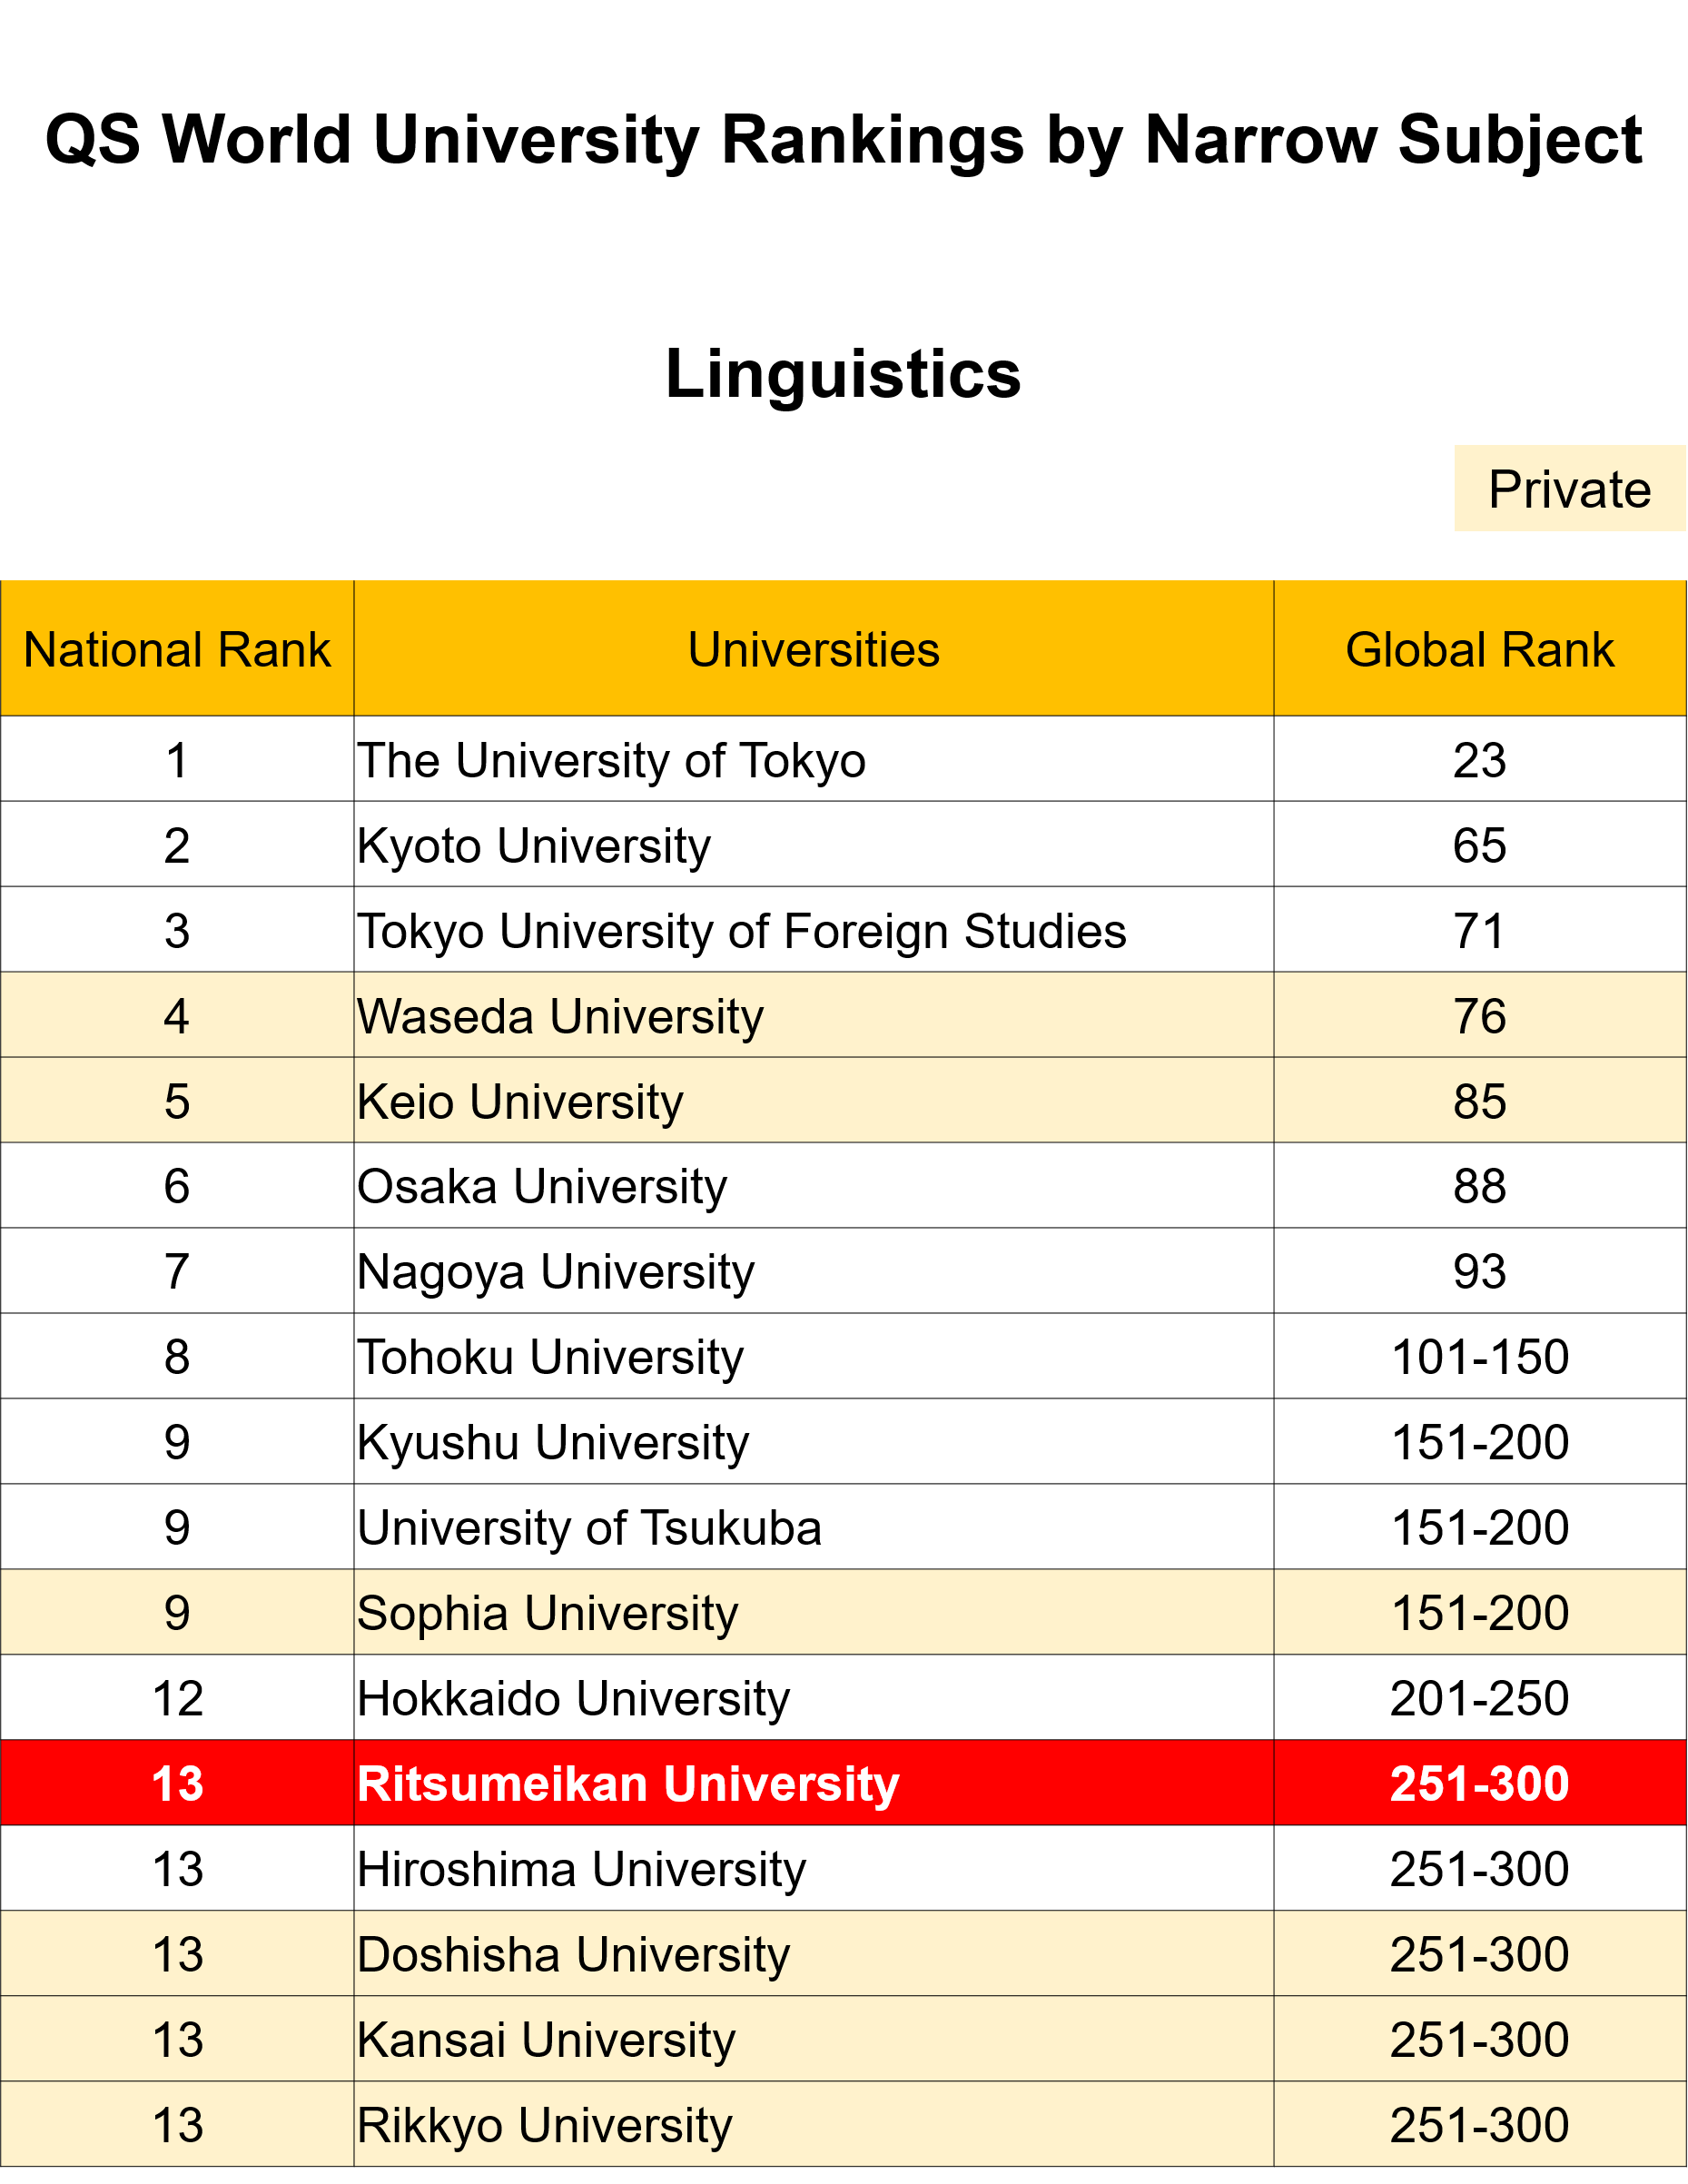The width and height of the screenshot is (1688, 2184).
Task: Click the 'Nagoya University' entry
Action: (555, 1272)
